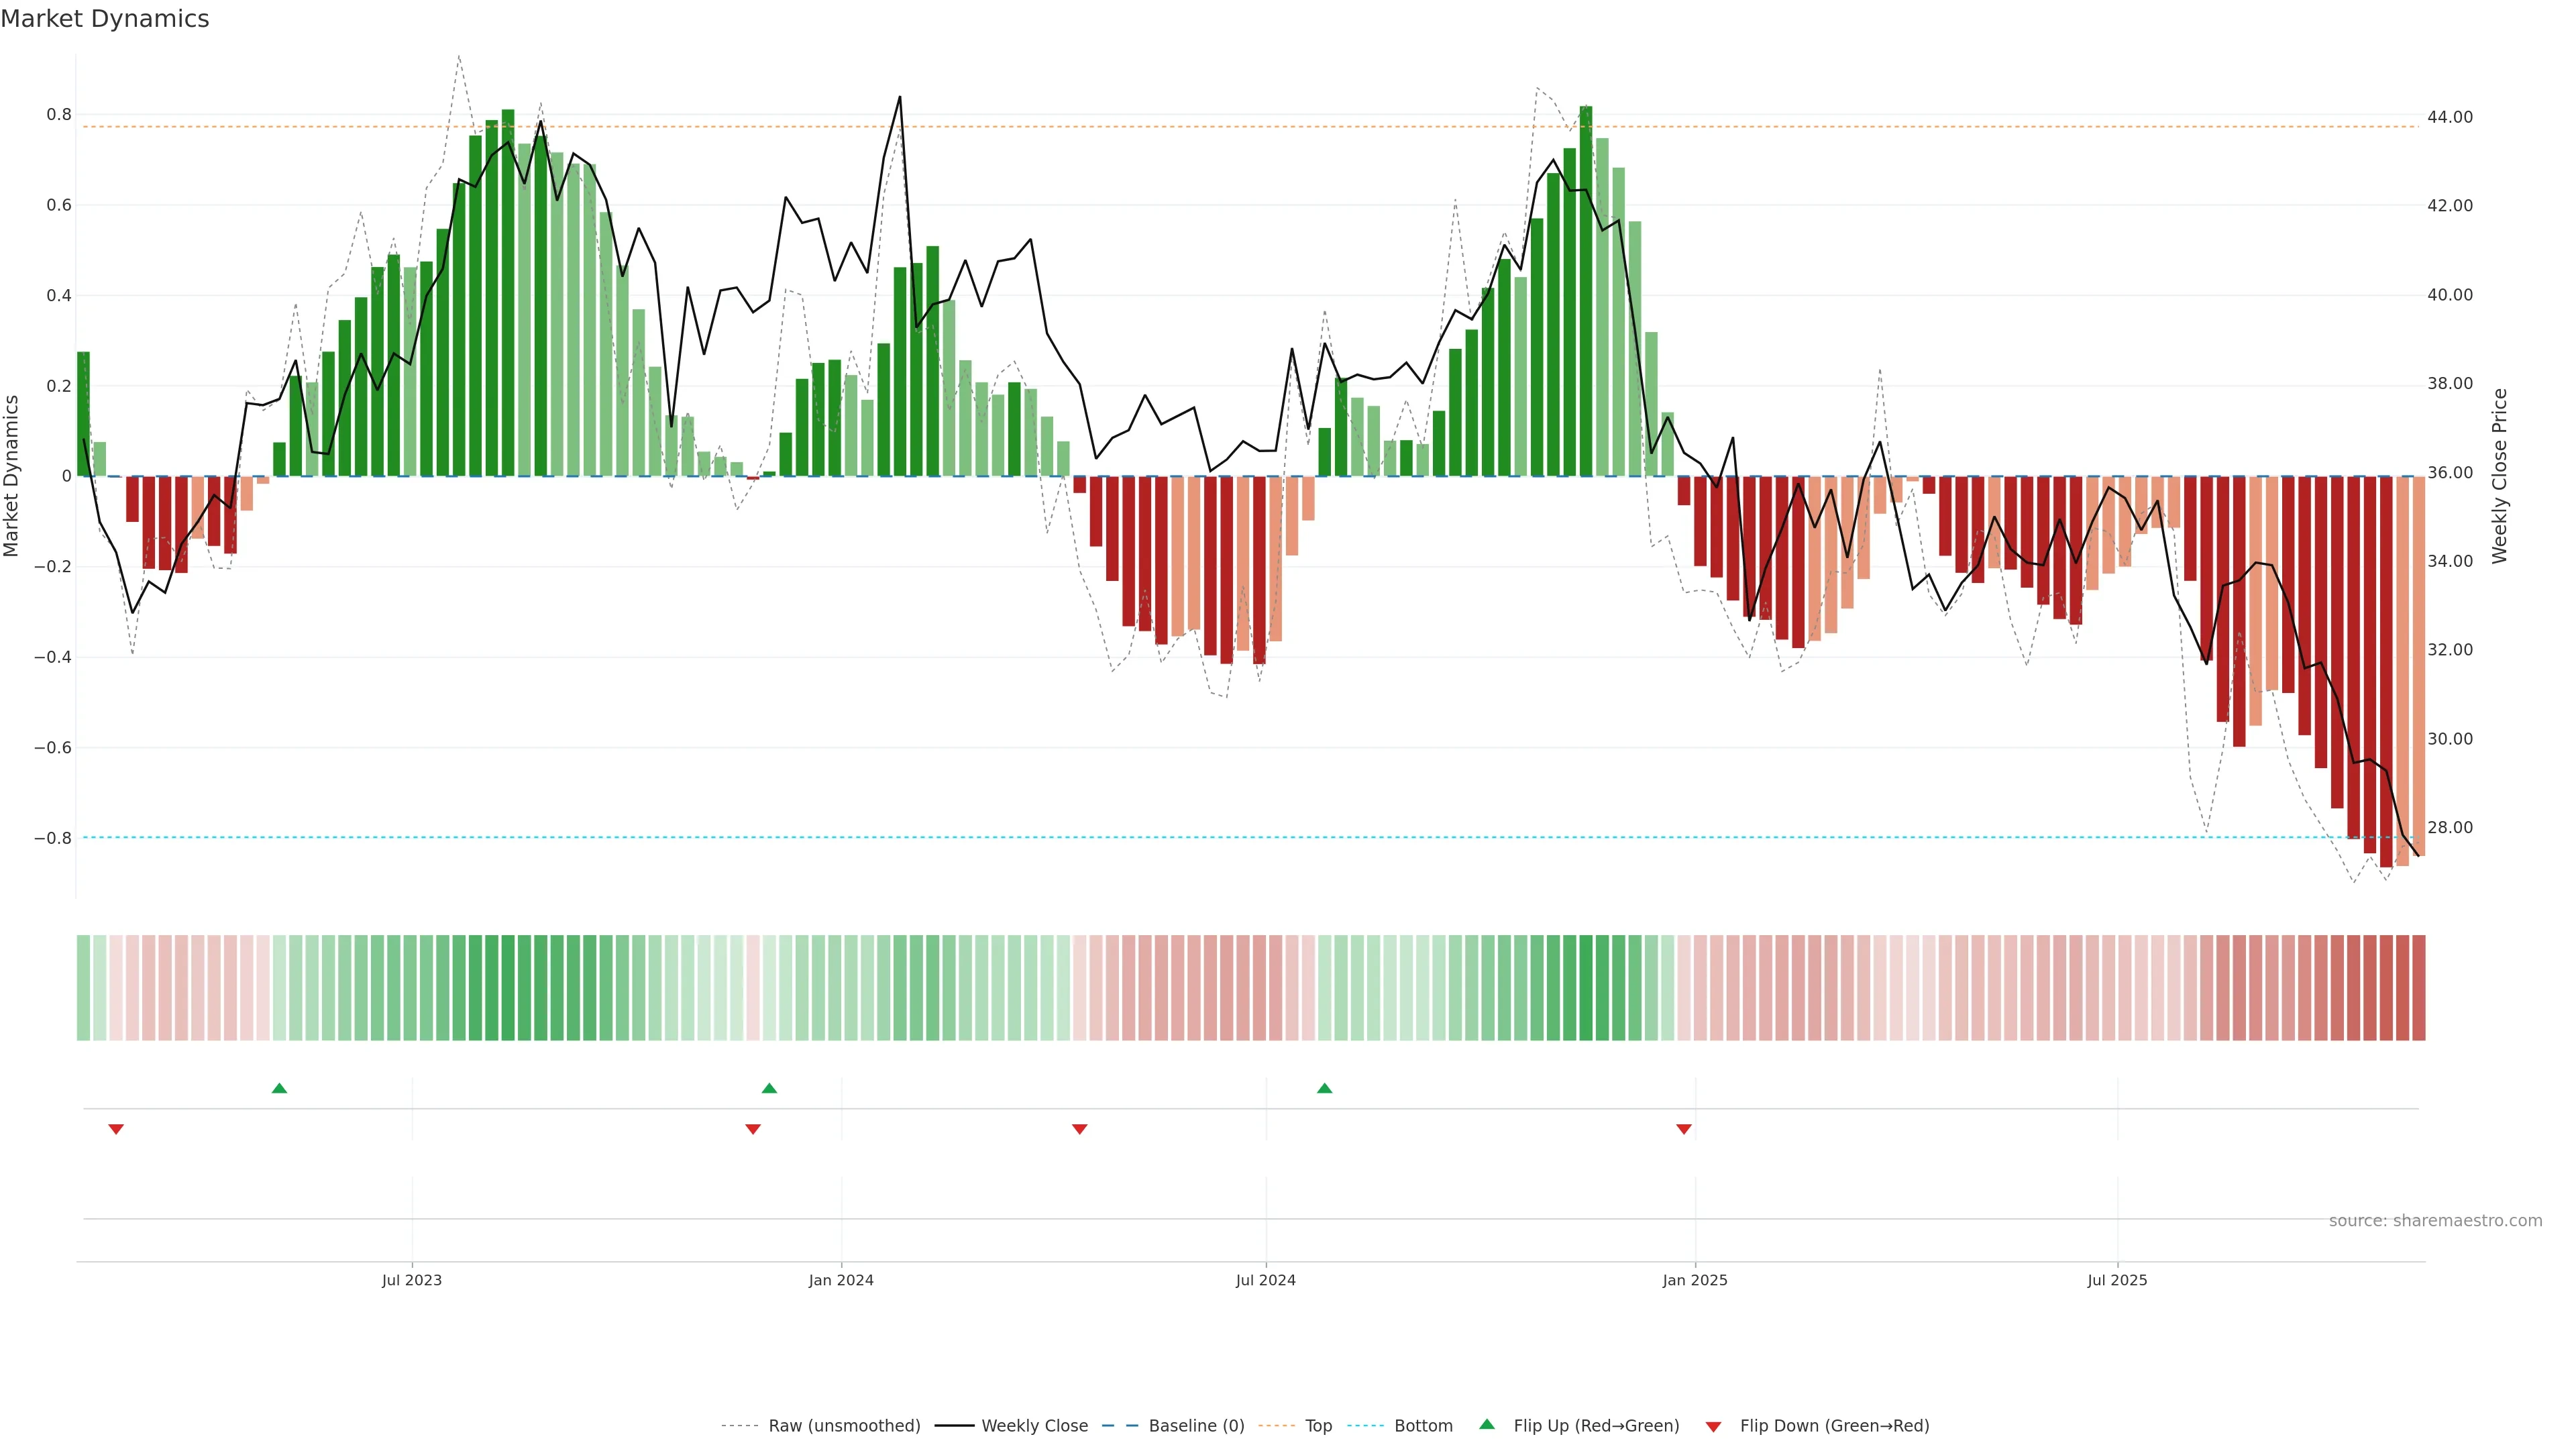This screenshot has width=2576, height=1449.
Task: Toggle the Bottom threshold legend entry
Action: pyautogui.click(x=1423, y=1426)
